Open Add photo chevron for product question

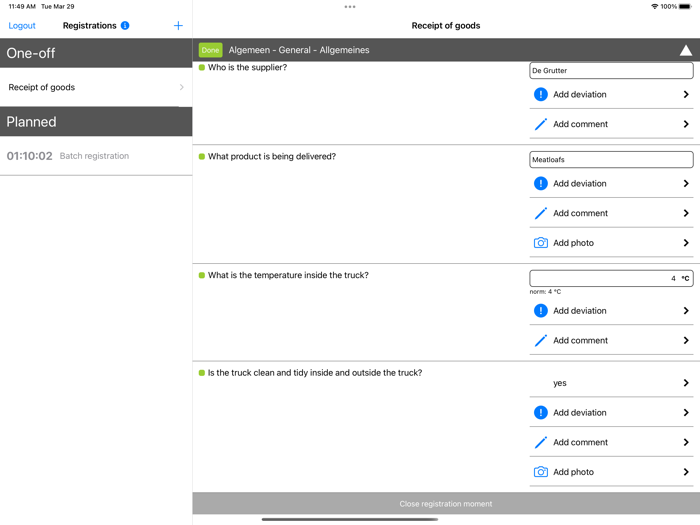click(686, 243)
